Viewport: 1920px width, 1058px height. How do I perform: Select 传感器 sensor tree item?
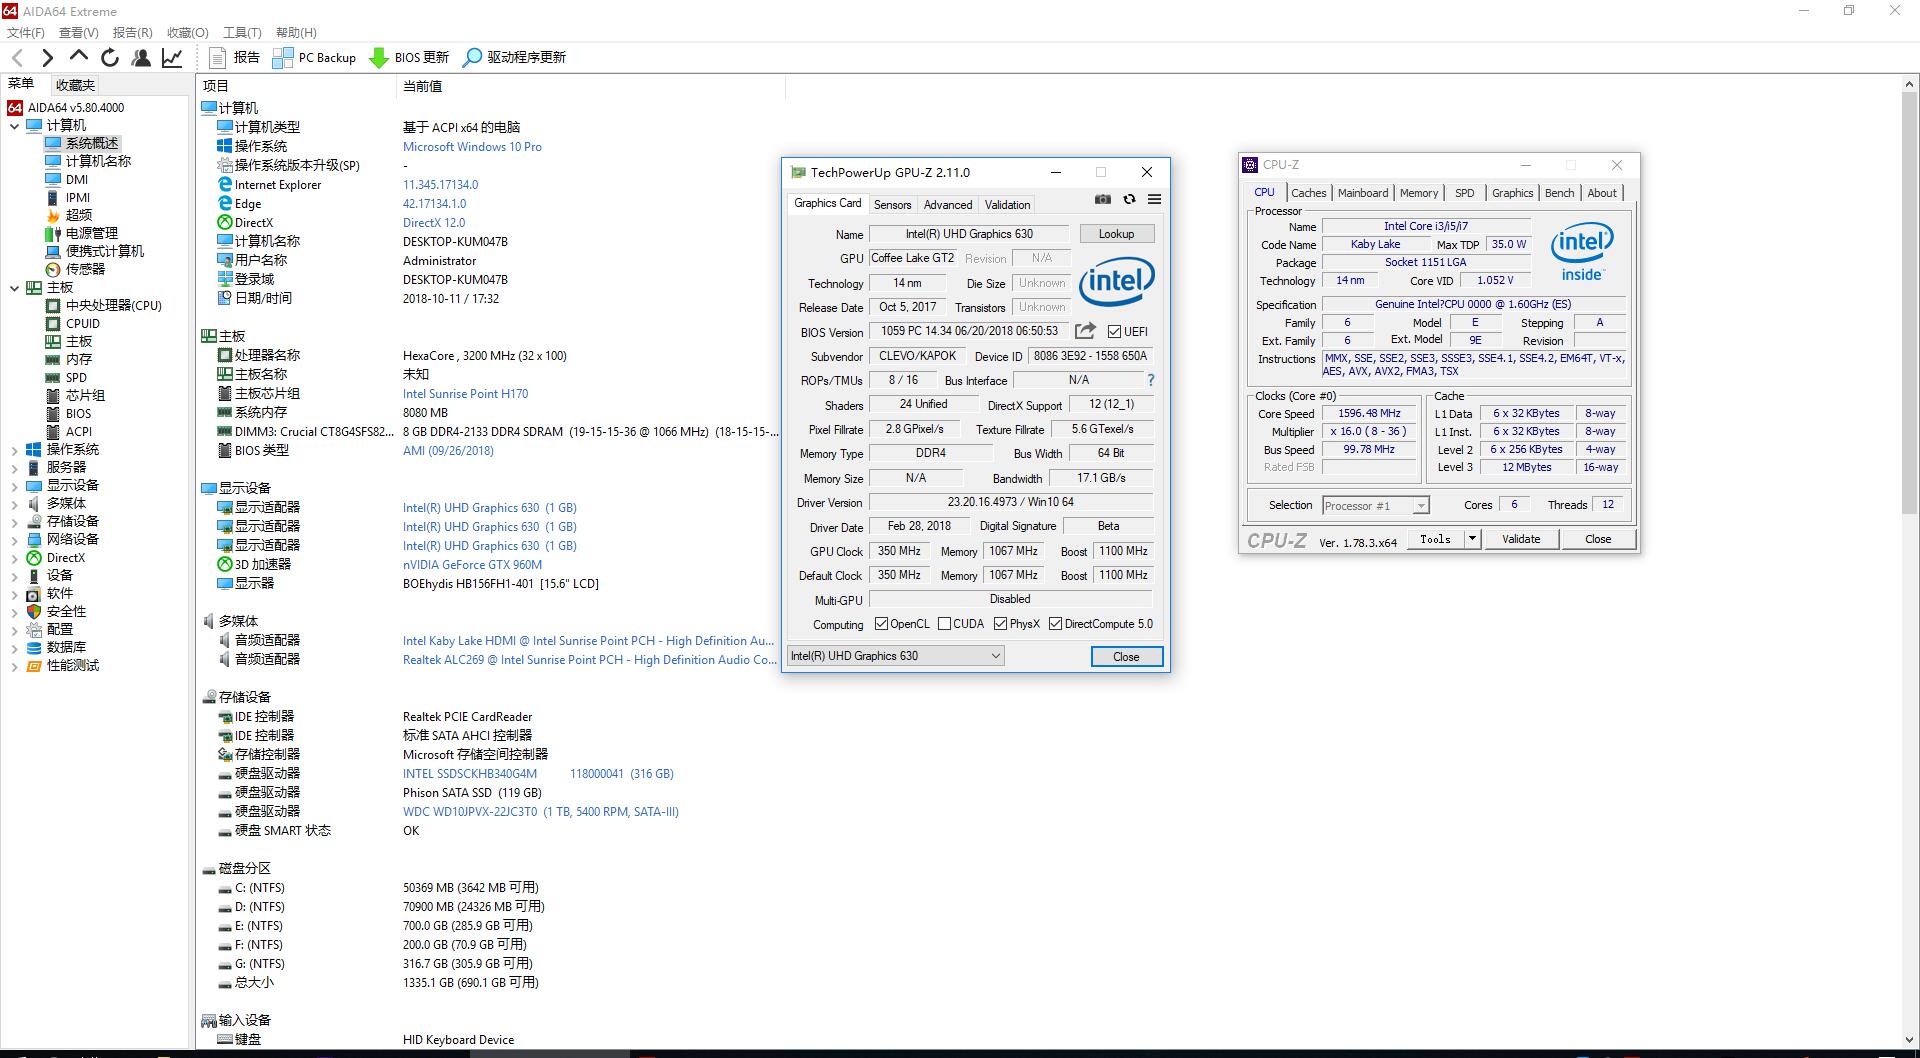coord(75,269)
